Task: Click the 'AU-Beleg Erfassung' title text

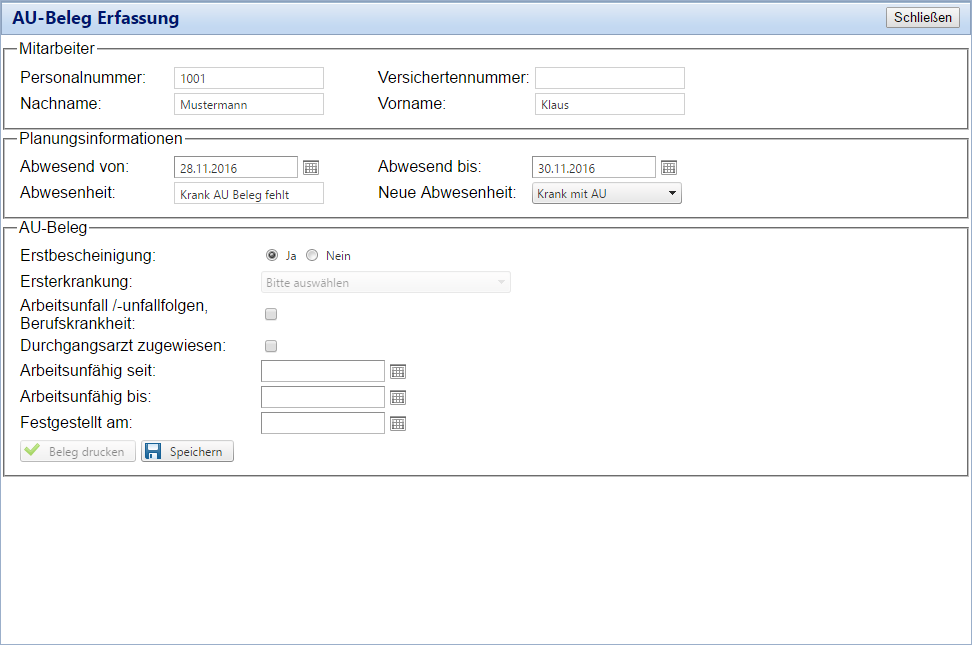Action: pos(95,18)
